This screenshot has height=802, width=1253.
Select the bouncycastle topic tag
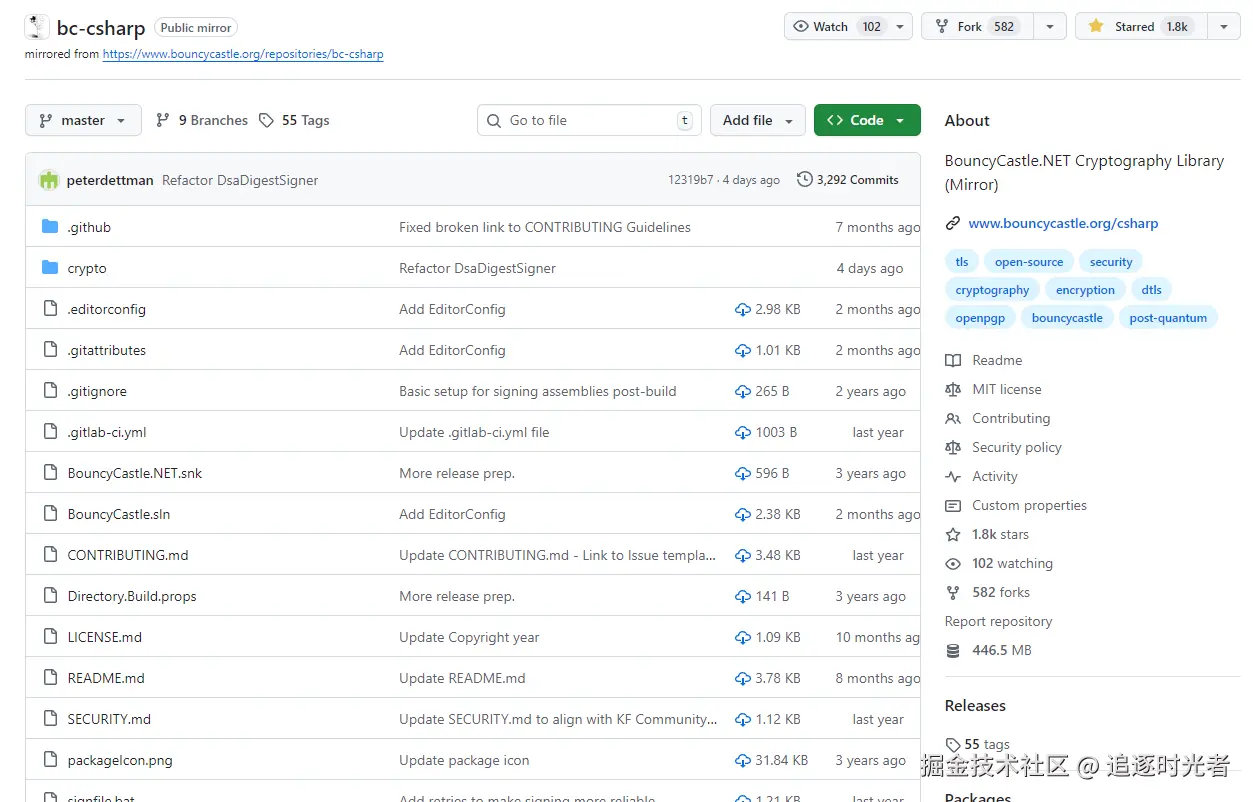[x=1067, y=318]
